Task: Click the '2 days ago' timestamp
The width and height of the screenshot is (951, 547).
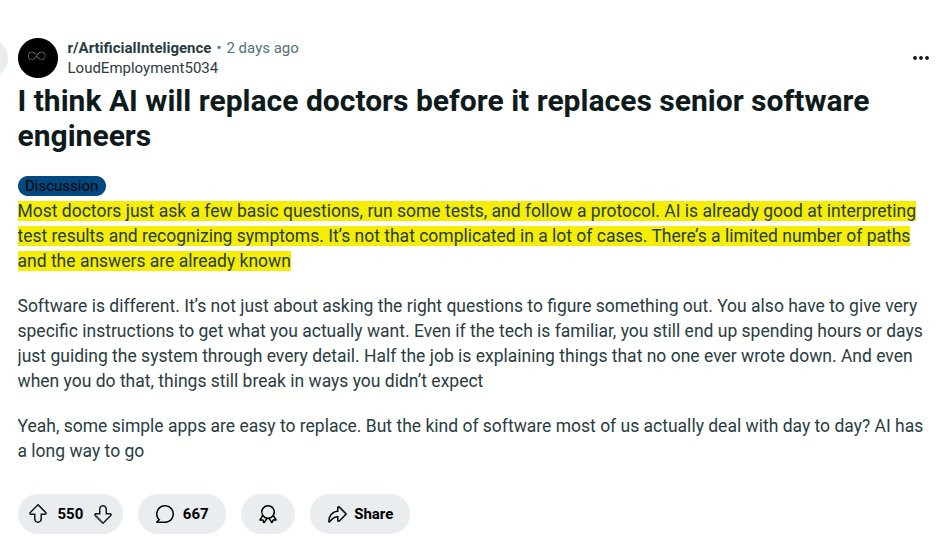Action: pos(262,48)
